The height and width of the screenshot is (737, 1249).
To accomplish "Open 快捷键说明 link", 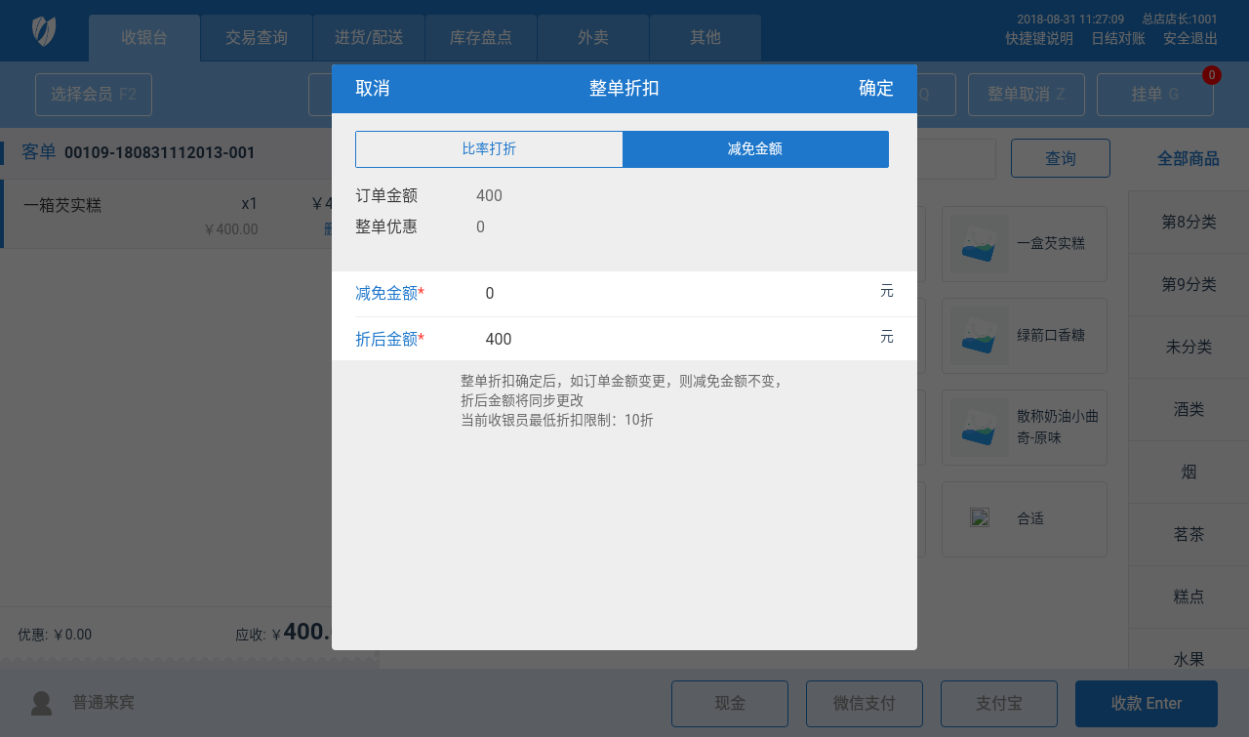I will 1039,39.
